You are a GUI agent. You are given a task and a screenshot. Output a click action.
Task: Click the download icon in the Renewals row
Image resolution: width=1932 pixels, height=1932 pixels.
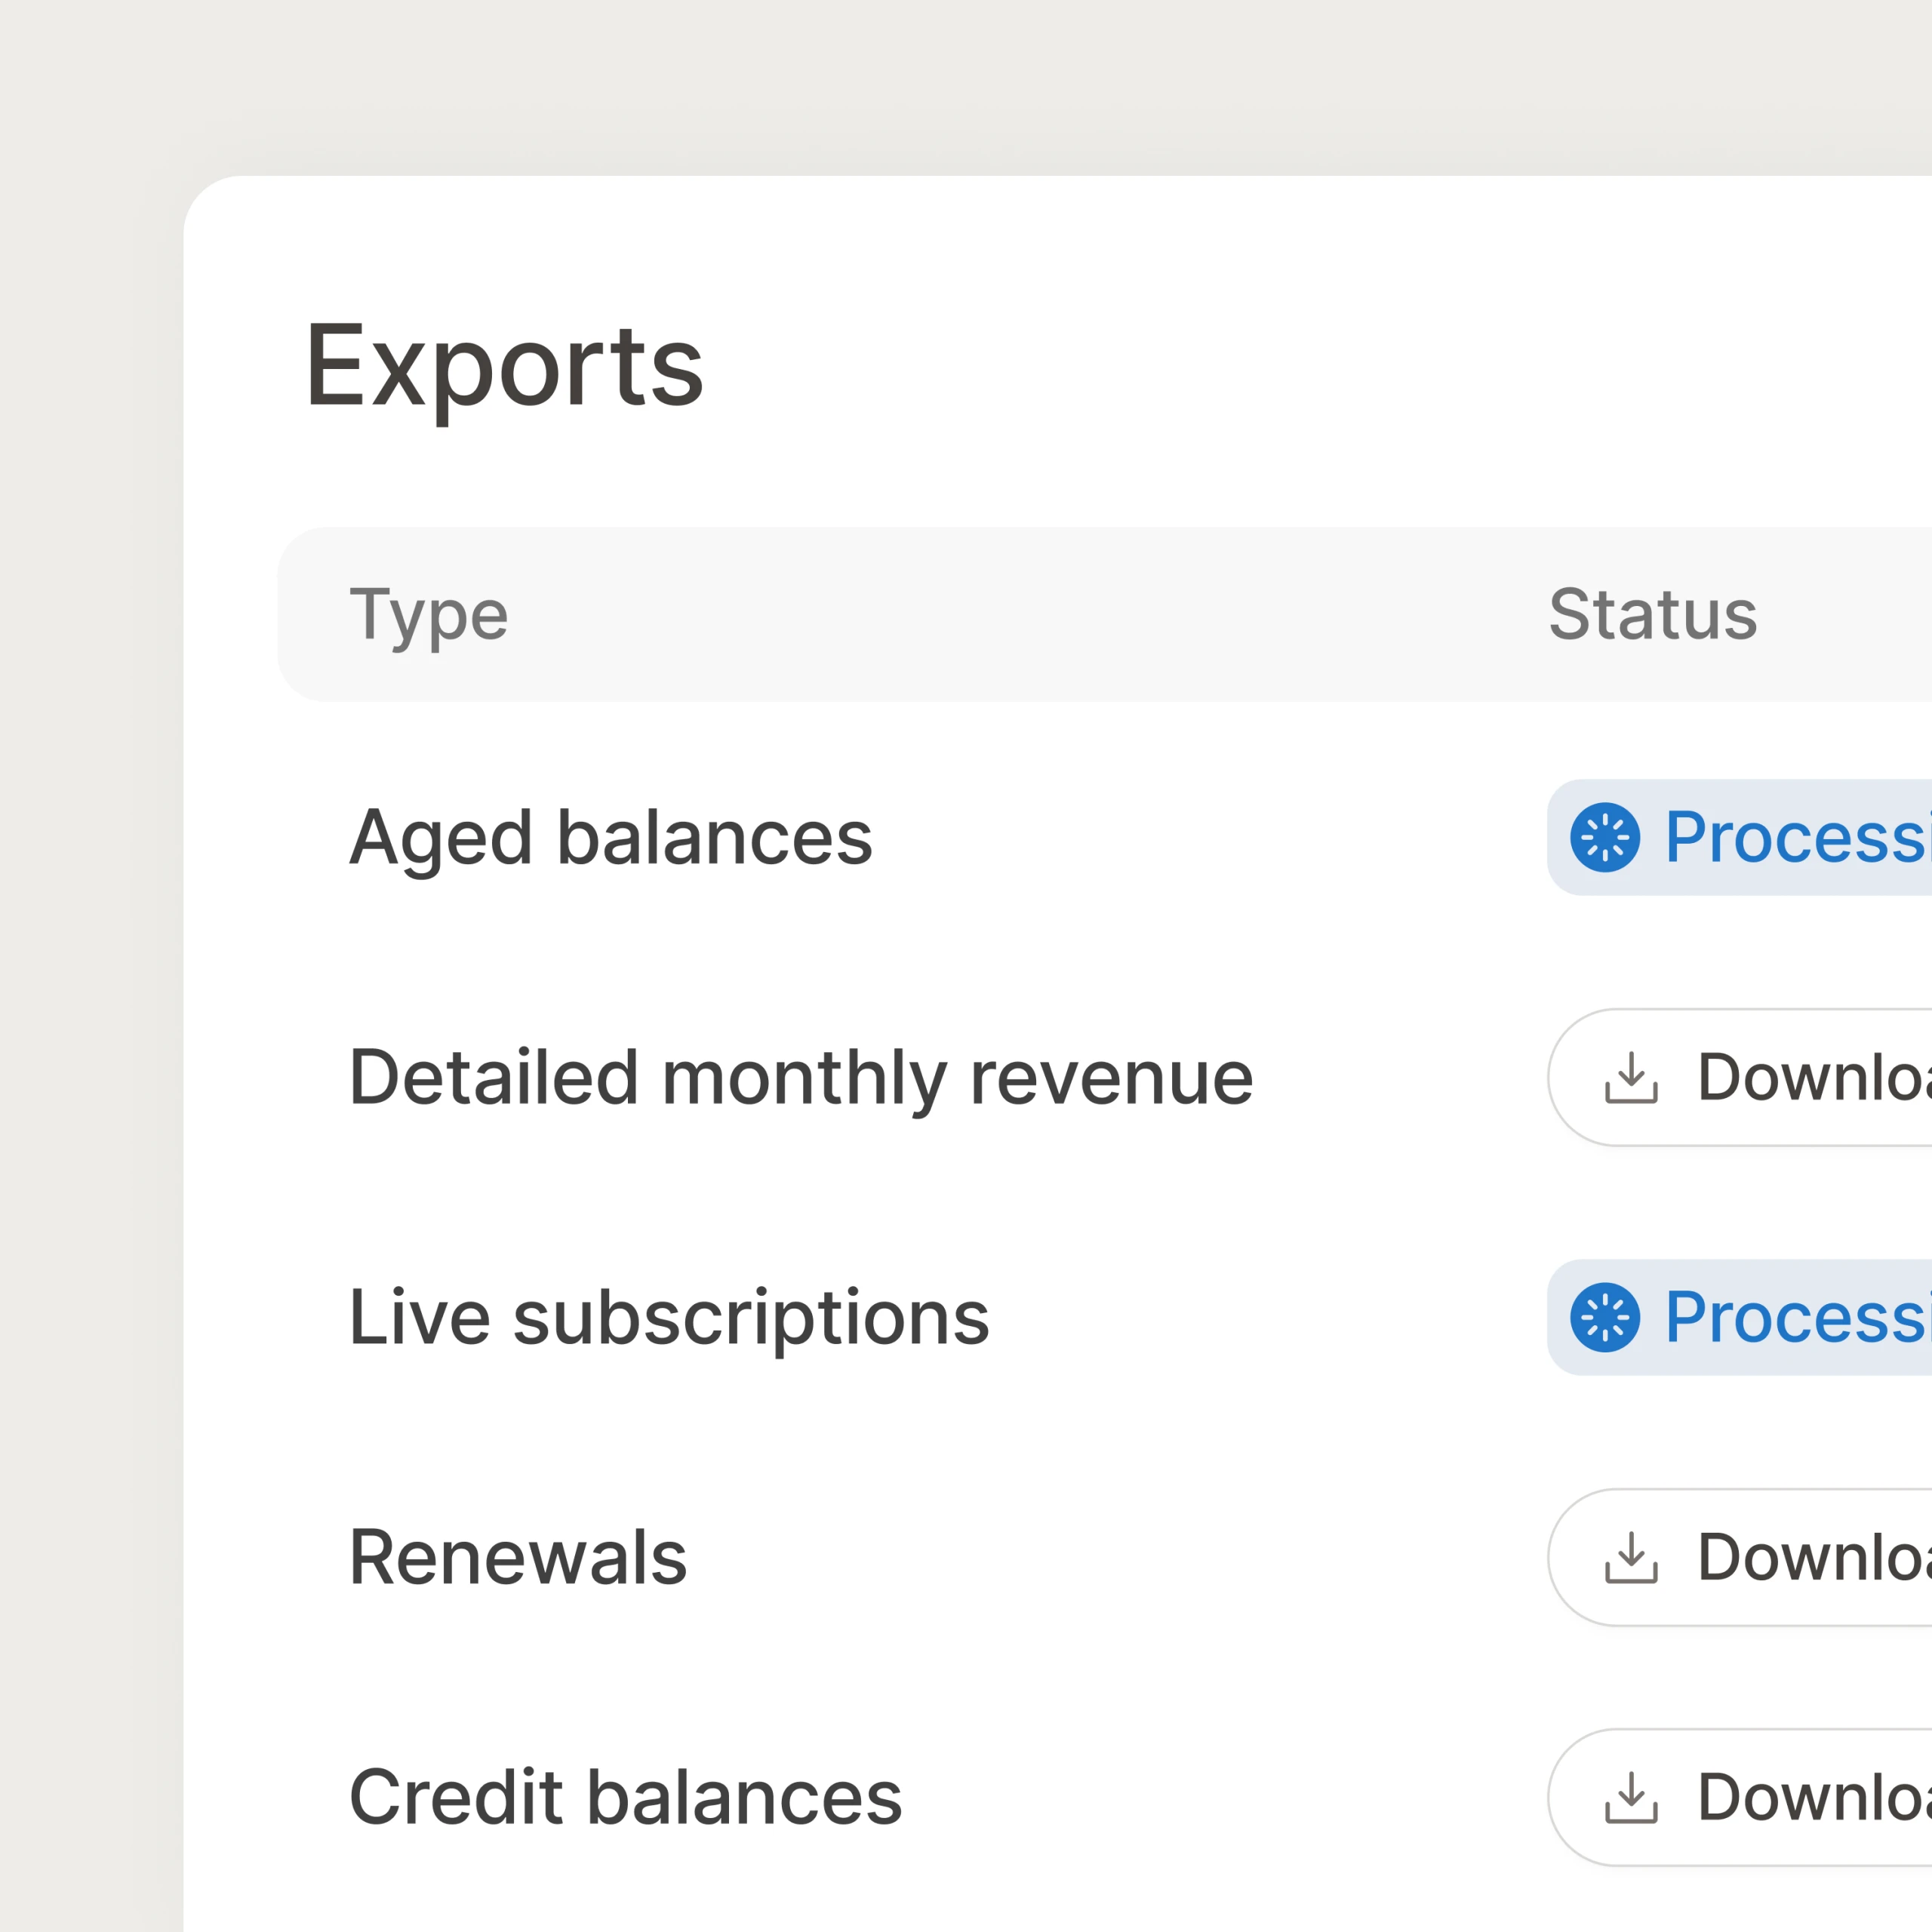tap(1631, 1557)
